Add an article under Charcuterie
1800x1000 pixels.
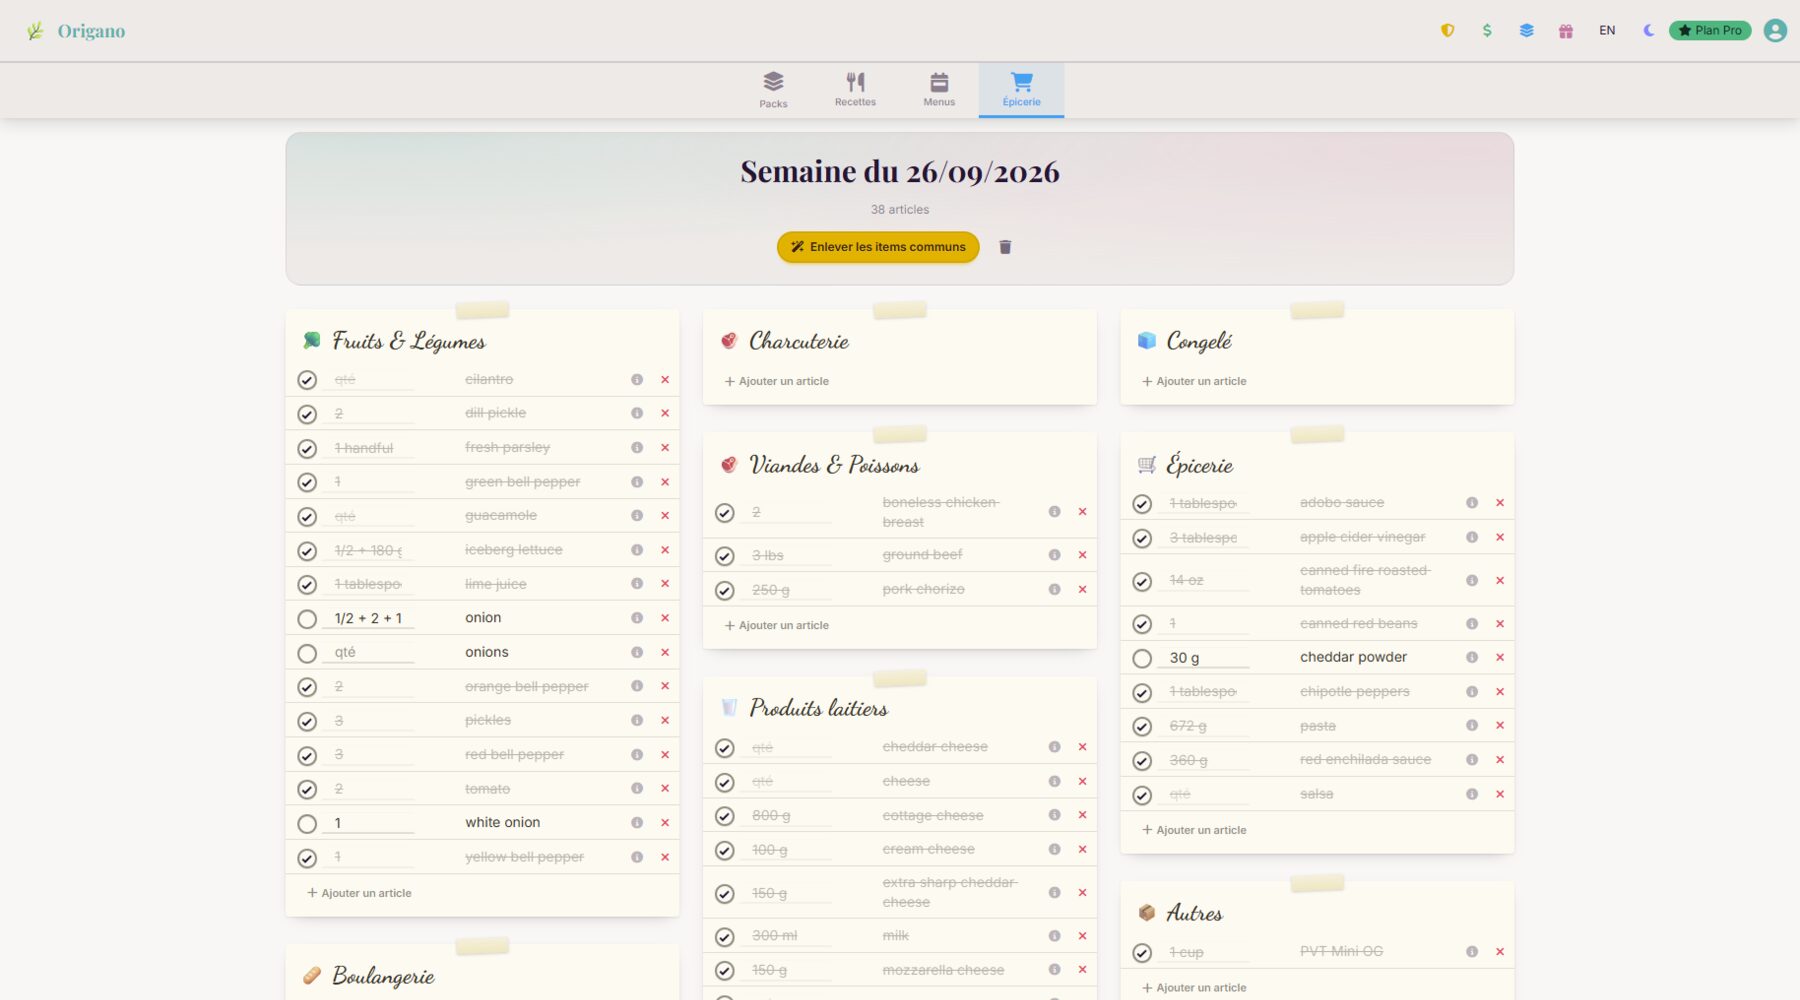[x=777, y=381]
